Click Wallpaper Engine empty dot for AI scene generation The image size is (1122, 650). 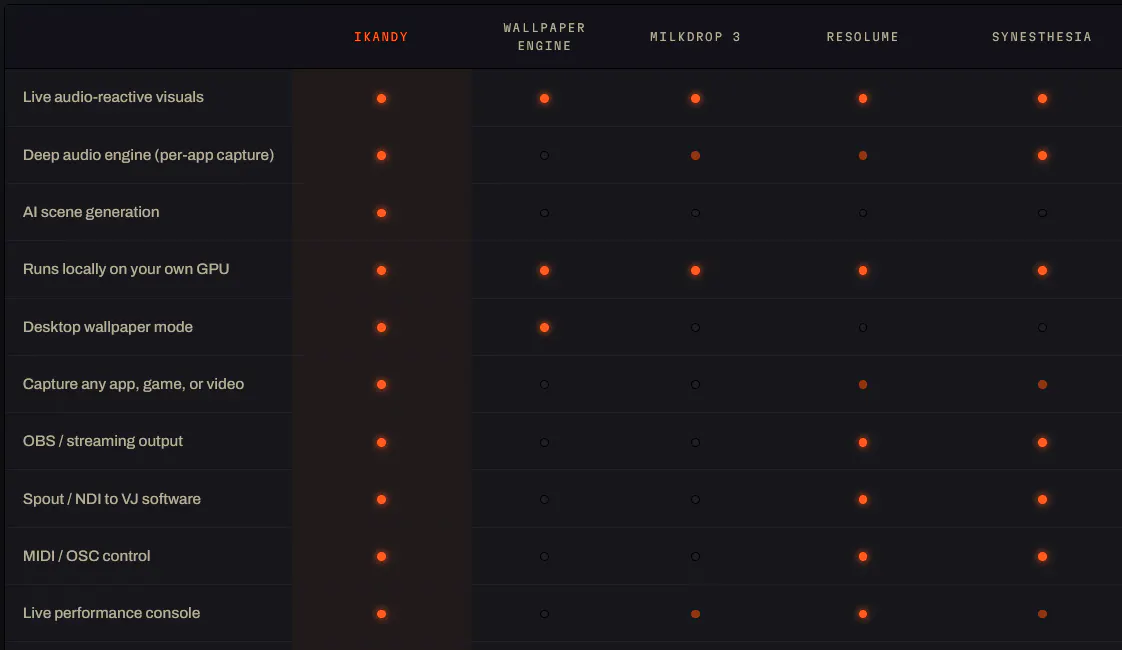coord(545,213)
